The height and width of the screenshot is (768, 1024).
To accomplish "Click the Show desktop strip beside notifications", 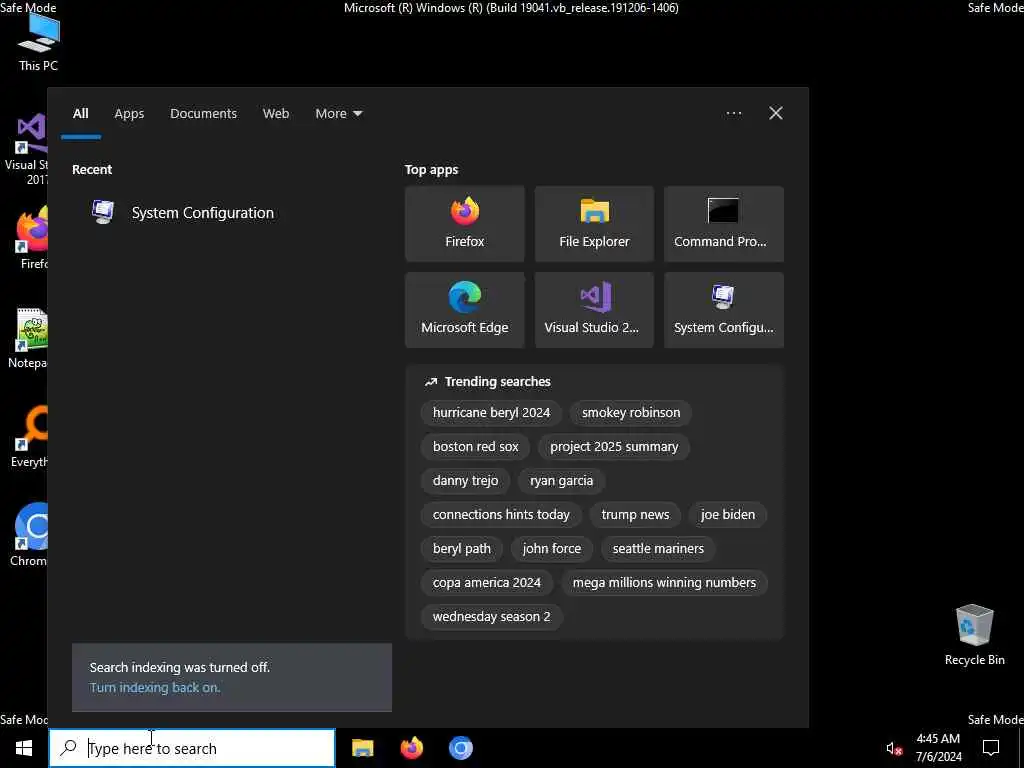I will pos(1021,748).
